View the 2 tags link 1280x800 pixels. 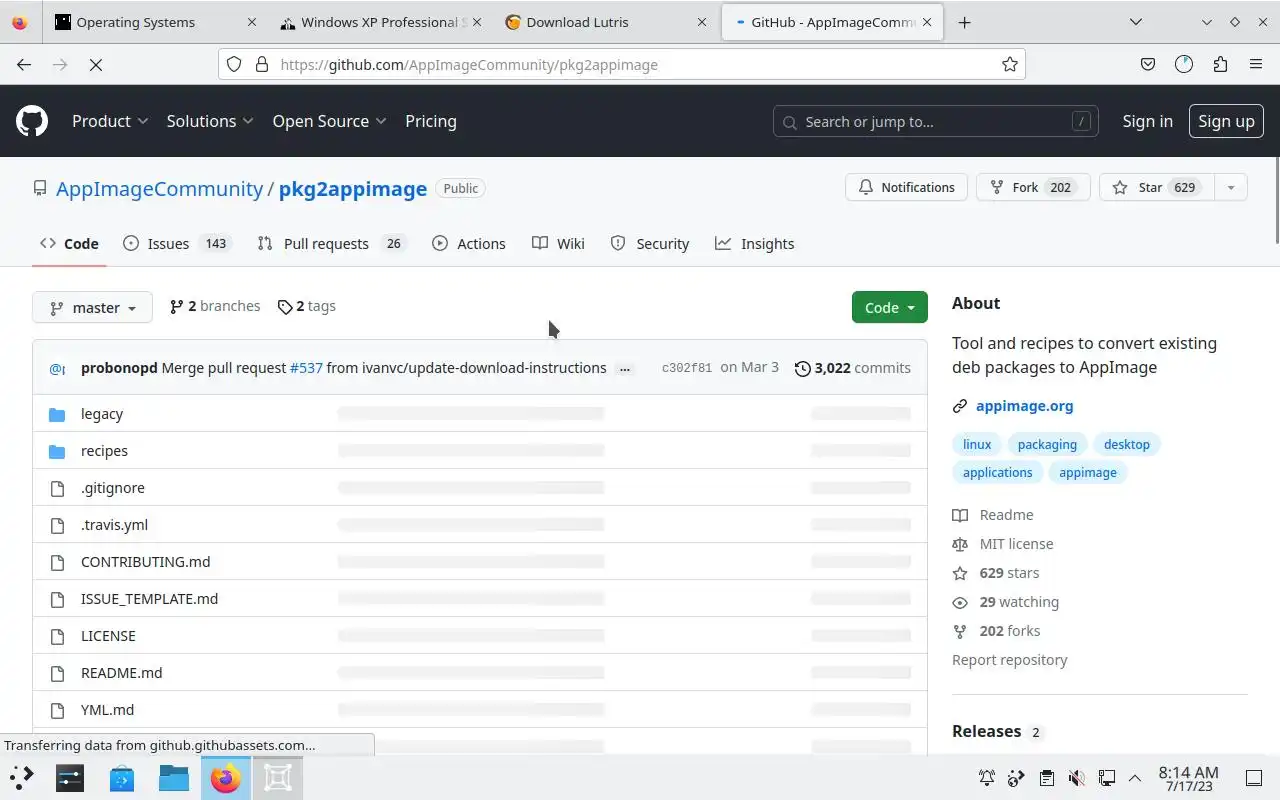point(307,306)
